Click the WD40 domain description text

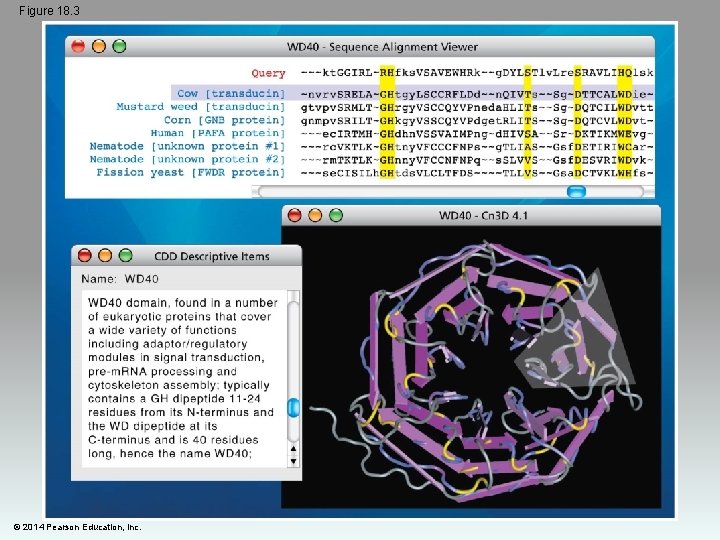[183, 378]
